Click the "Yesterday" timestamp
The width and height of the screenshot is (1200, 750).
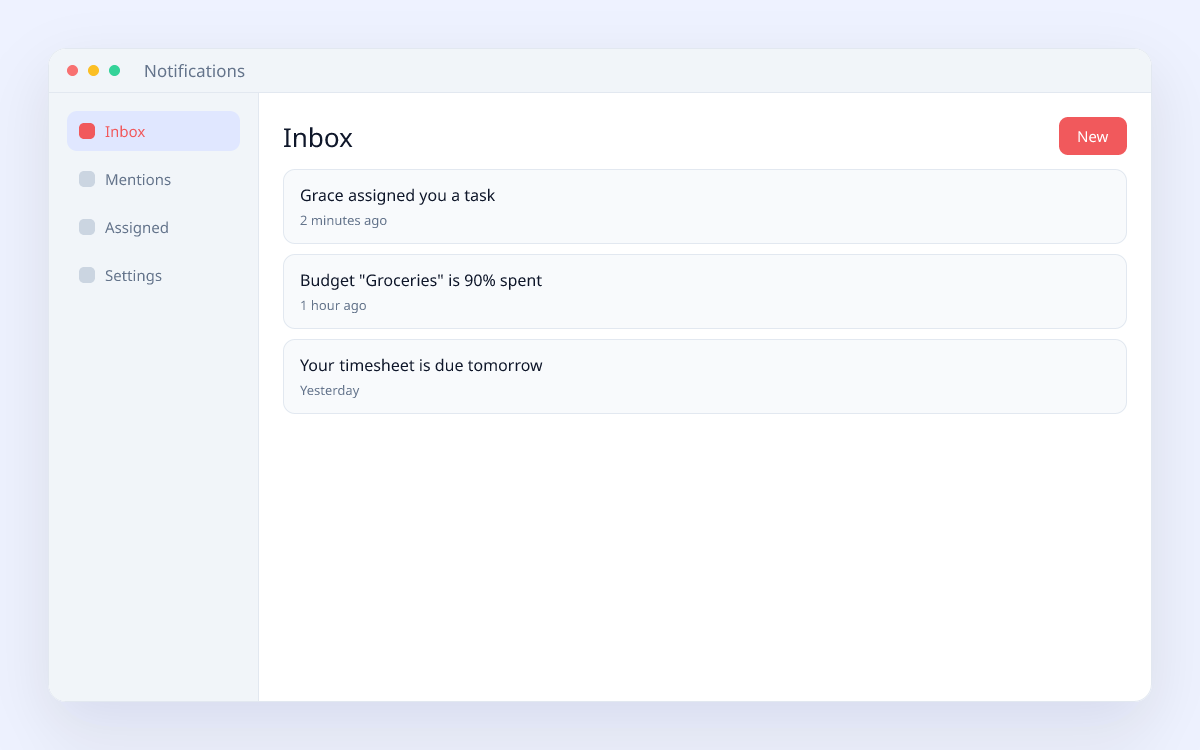coord(329,390)
